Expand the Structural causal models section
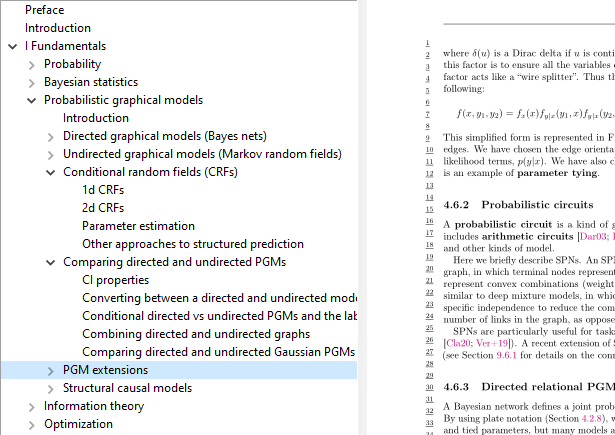Screen dimensions: 615x435 pyautogui.click(x=51, y=389)
